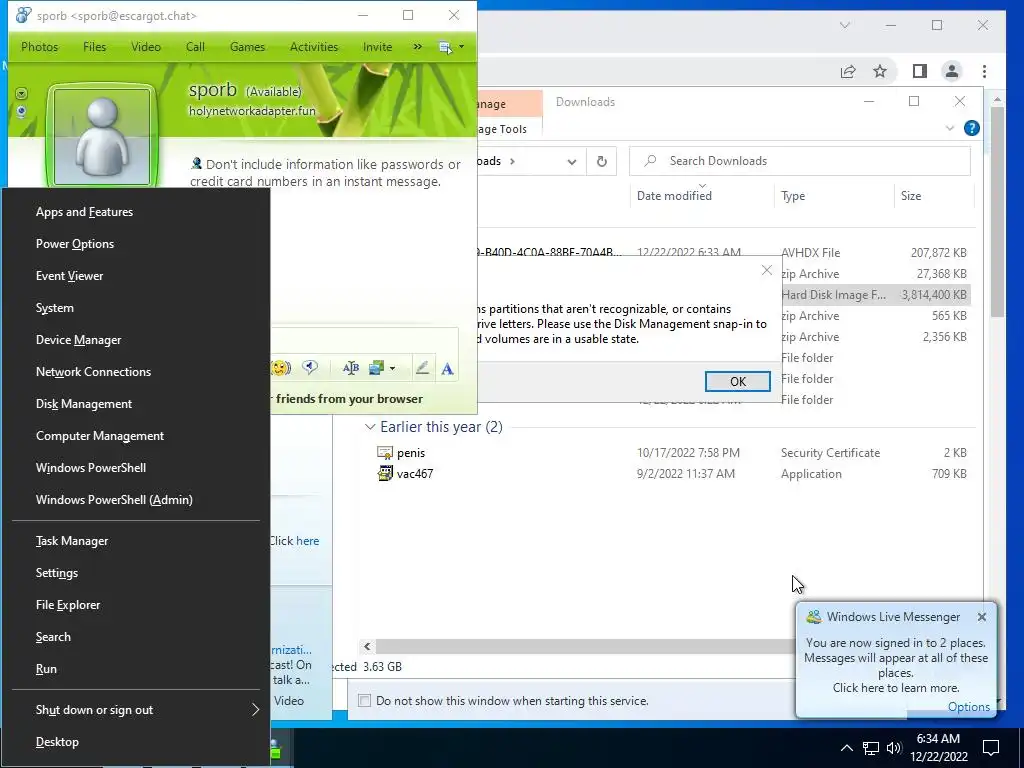Screen dimensions: 1024x768
Task: Sort by the Size column header
Action: [x=911, y=196]
